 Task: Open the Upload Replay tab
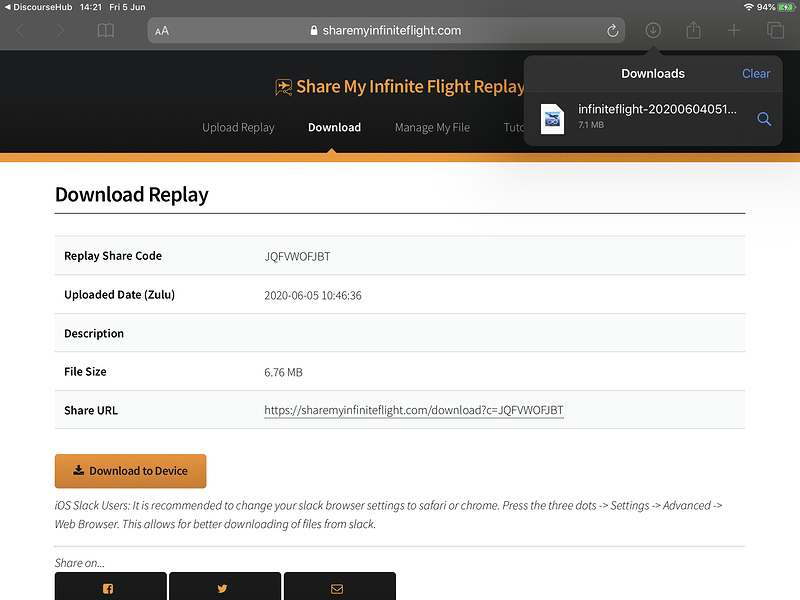238,128
